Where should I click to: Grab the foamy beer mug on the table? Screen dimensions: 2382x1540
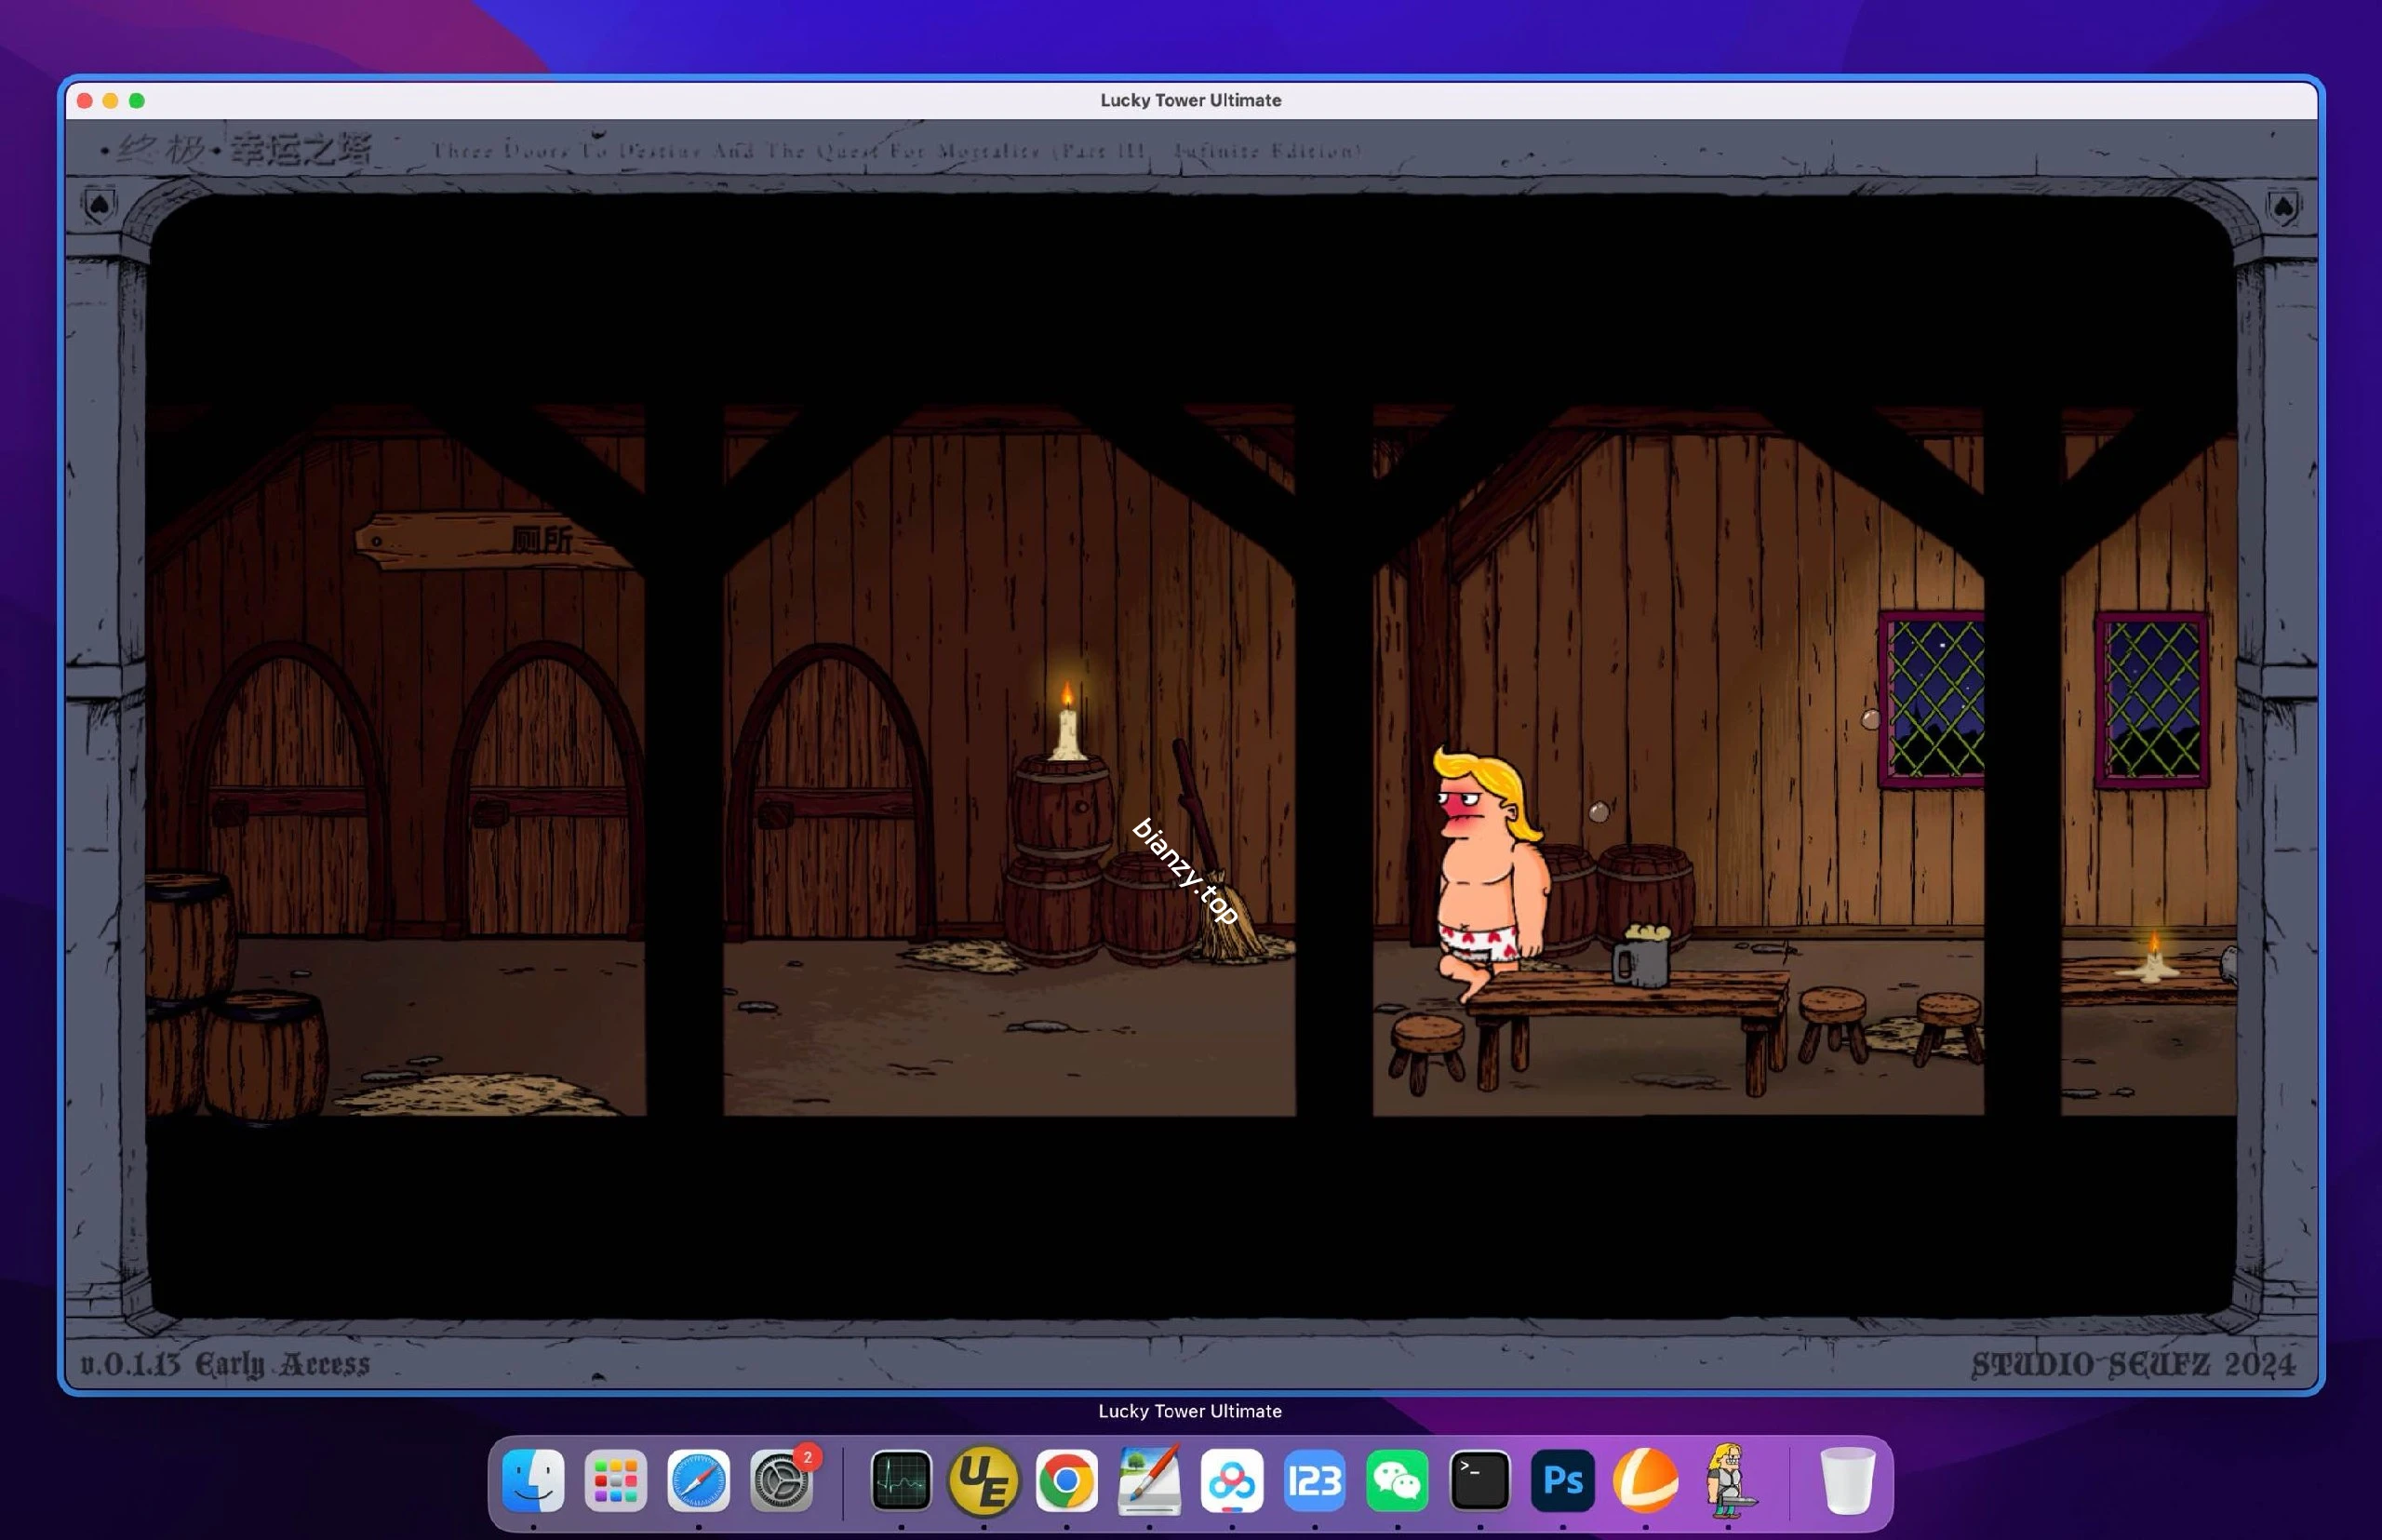[1641, 955]
